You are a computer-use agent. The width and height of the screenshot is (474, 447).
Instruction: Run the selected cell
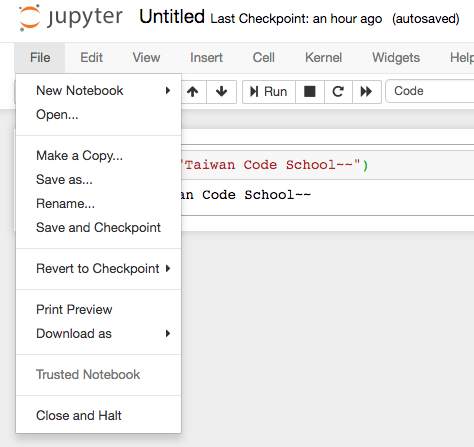[269, 92]
